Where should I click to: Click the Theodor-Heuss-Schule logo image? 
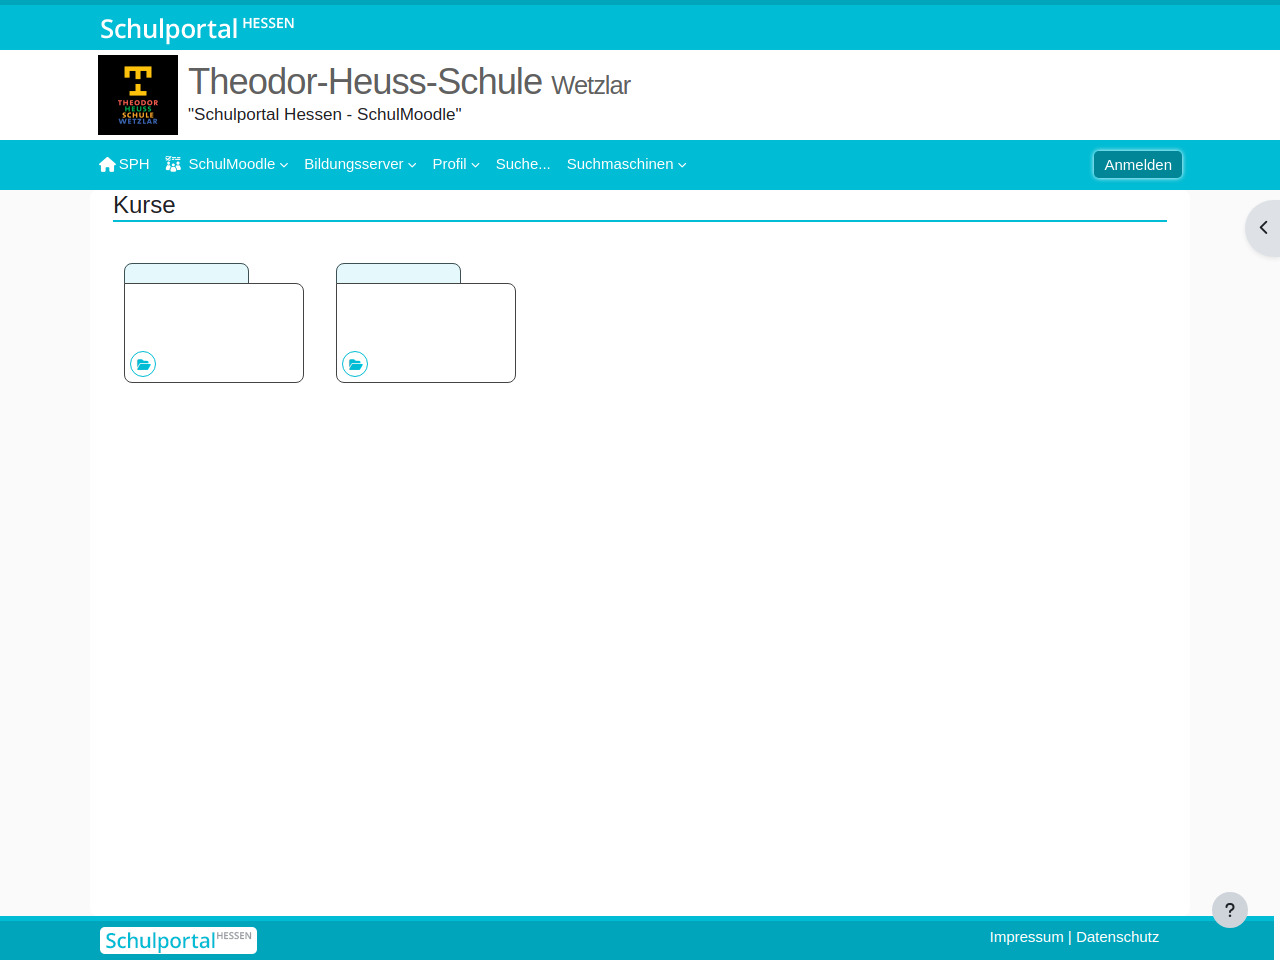pos(138,95)
